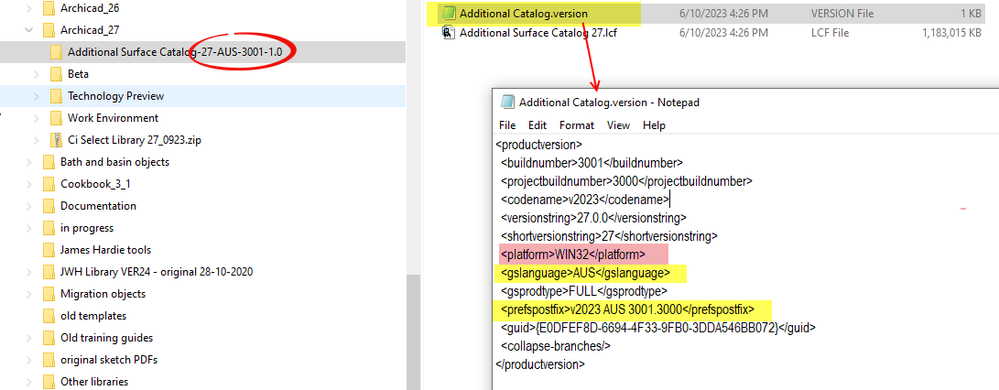Expand the Technology Preview folder node
This screenshot has height=390, width=999.
[36, 96]
